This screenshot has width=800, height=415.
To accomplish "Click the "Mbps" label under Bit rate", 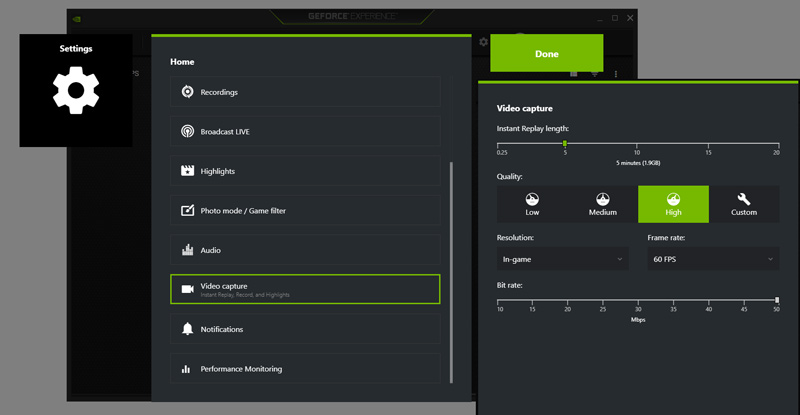I will click(x=638, y=320).
